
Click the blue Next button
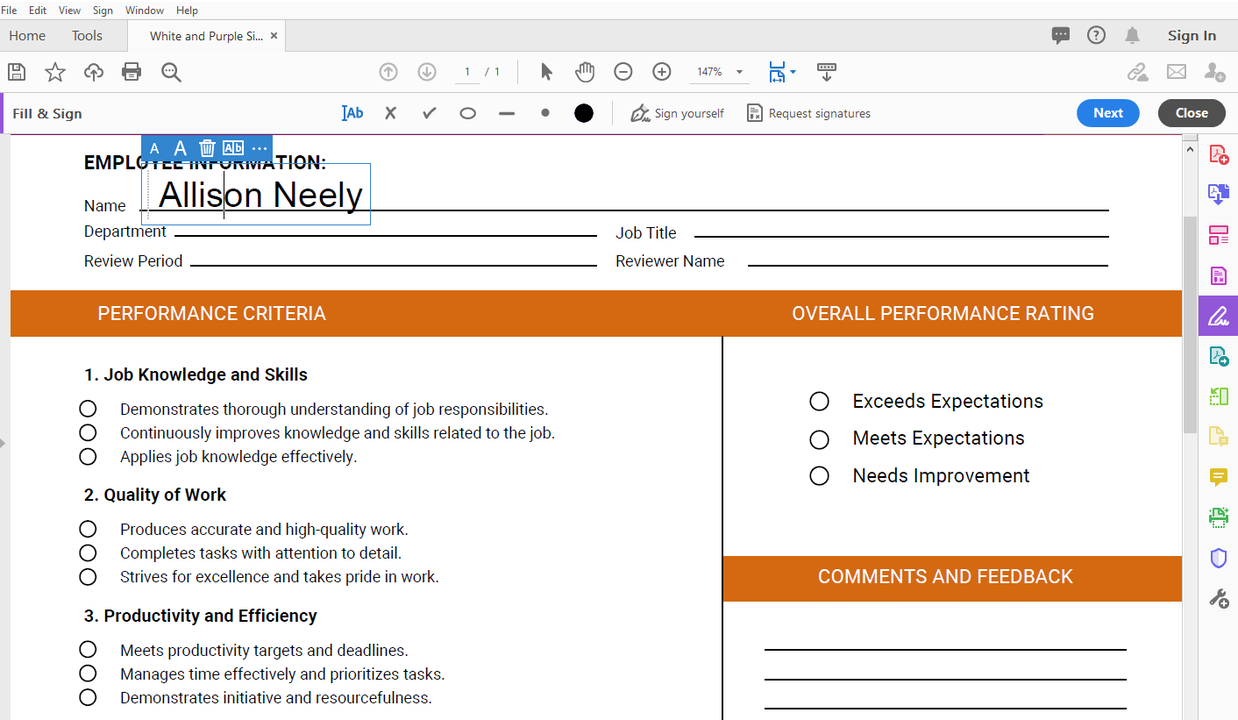1107,113
